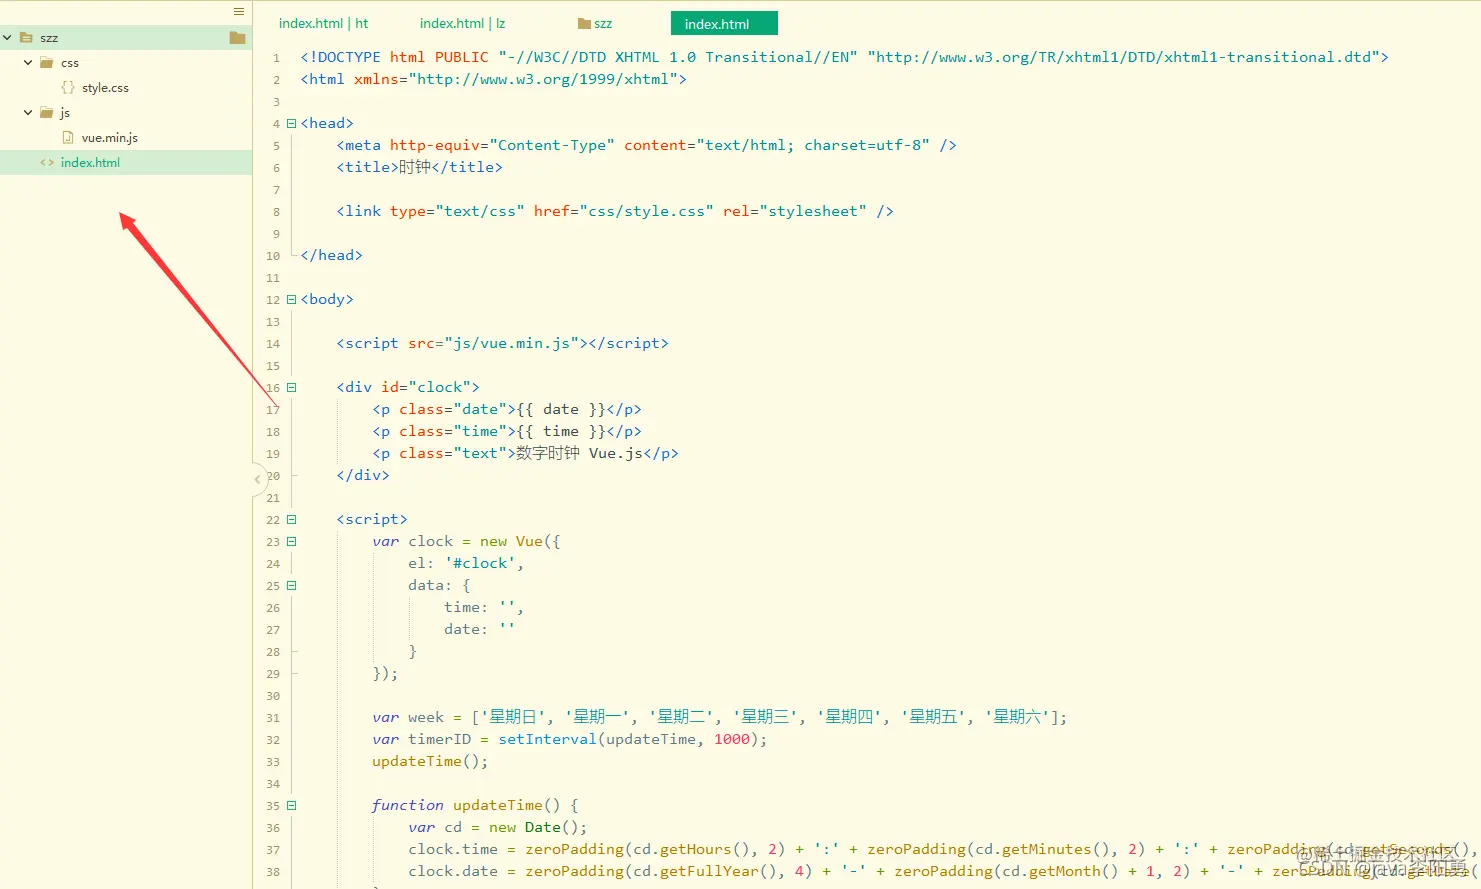Click line number 8 in the gutter
The height and width of the screenshot is (889, 1481).
277,212
